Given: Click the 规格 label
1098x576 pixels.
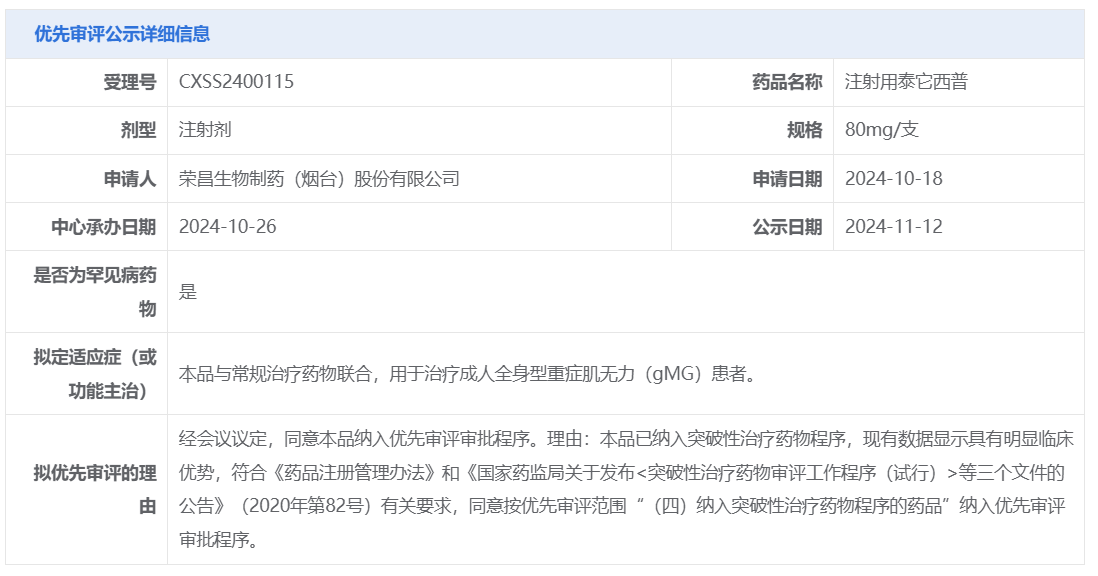Looking at the screenshot, I should pyautogui.click(x=805, y=130).
